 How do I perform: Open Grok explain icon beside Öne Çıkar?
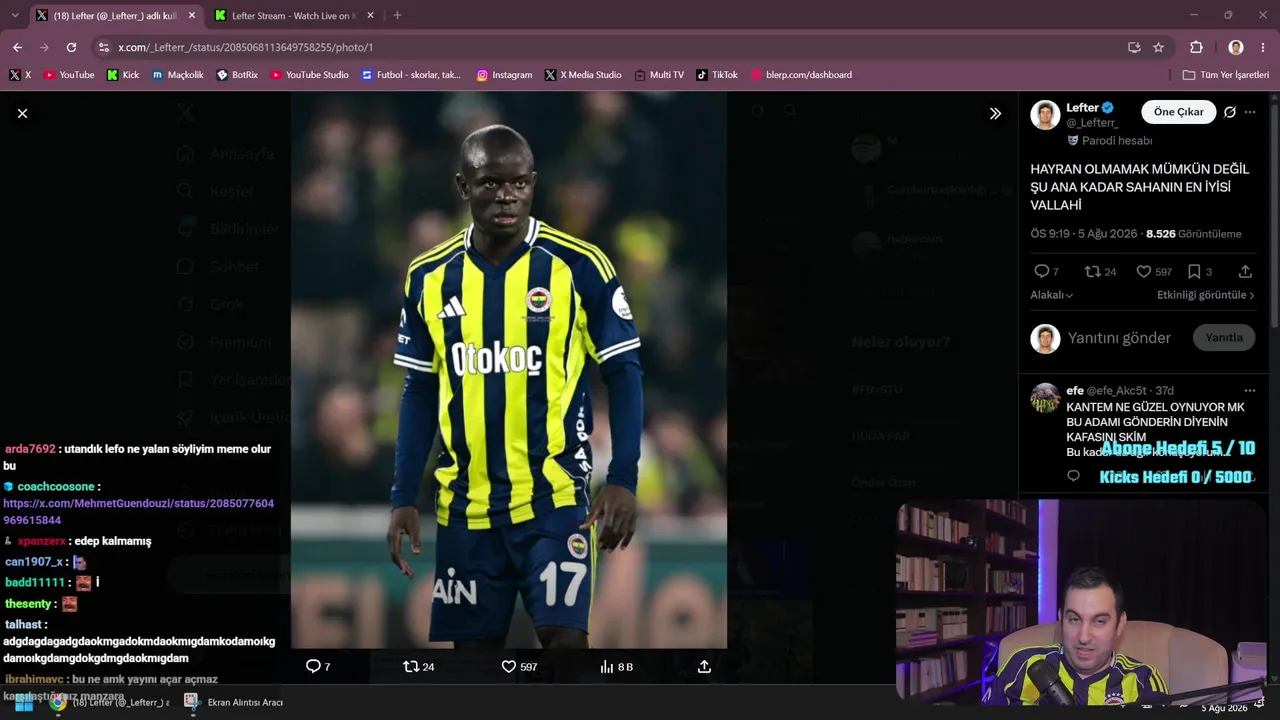1230,112
